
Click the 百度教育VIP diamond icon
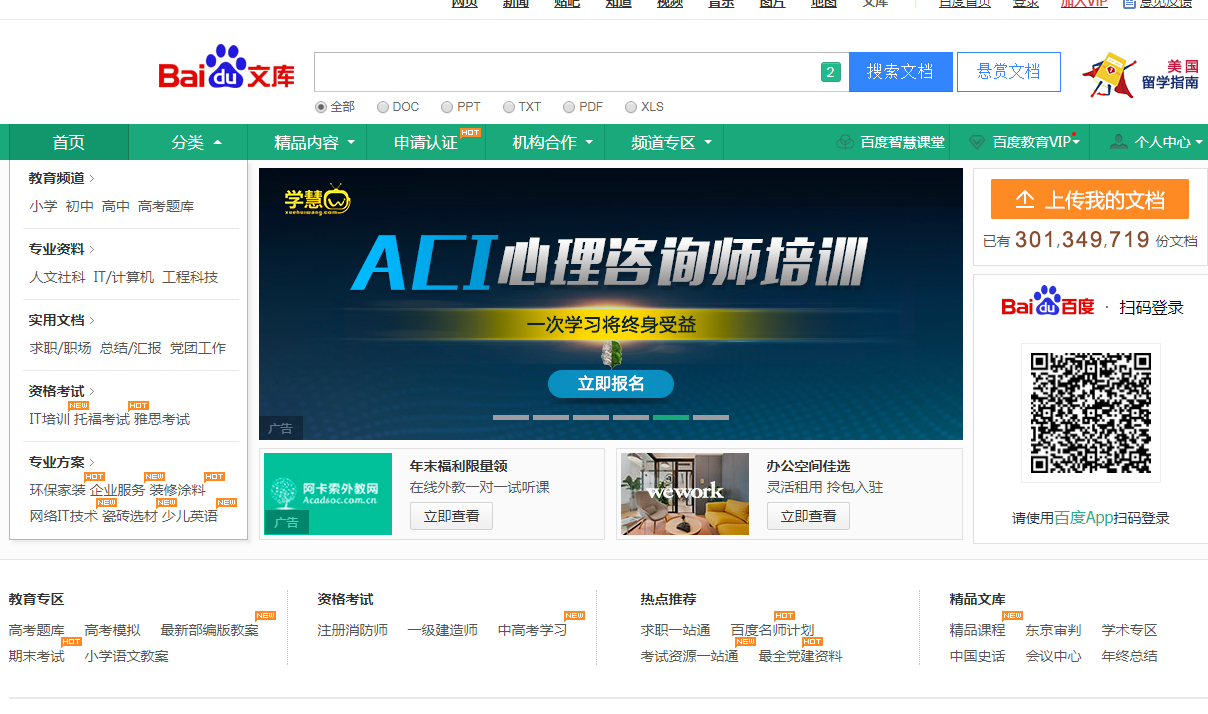point(977,142)
